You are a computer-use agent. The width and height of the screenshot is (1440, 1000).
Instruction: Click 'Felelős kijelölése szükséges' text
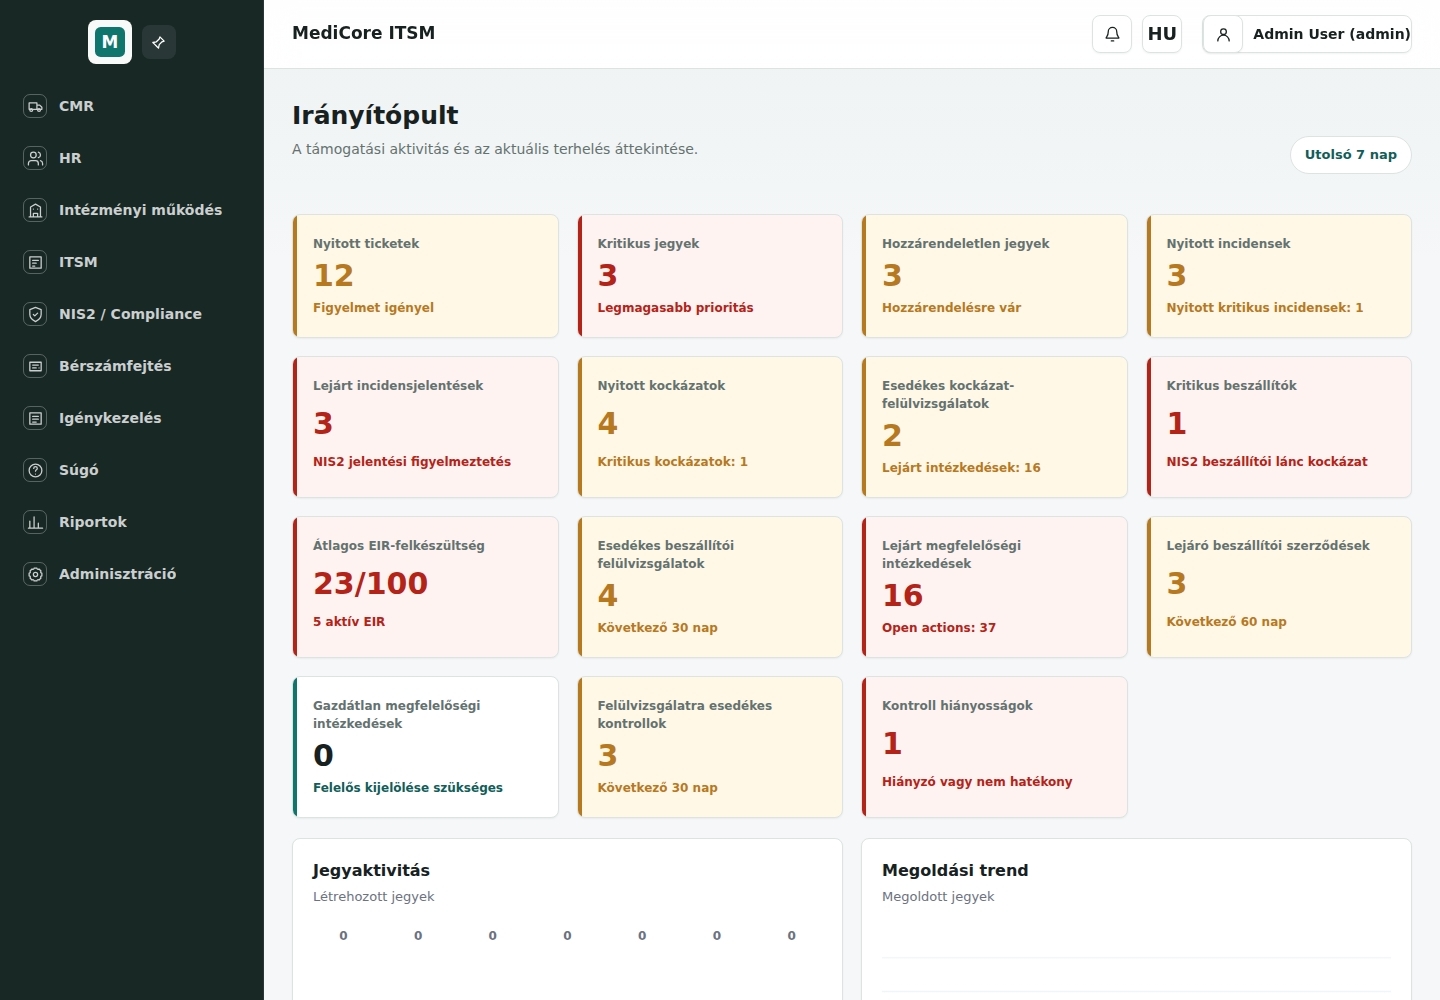pyautogui.click(x=408, y=788)
